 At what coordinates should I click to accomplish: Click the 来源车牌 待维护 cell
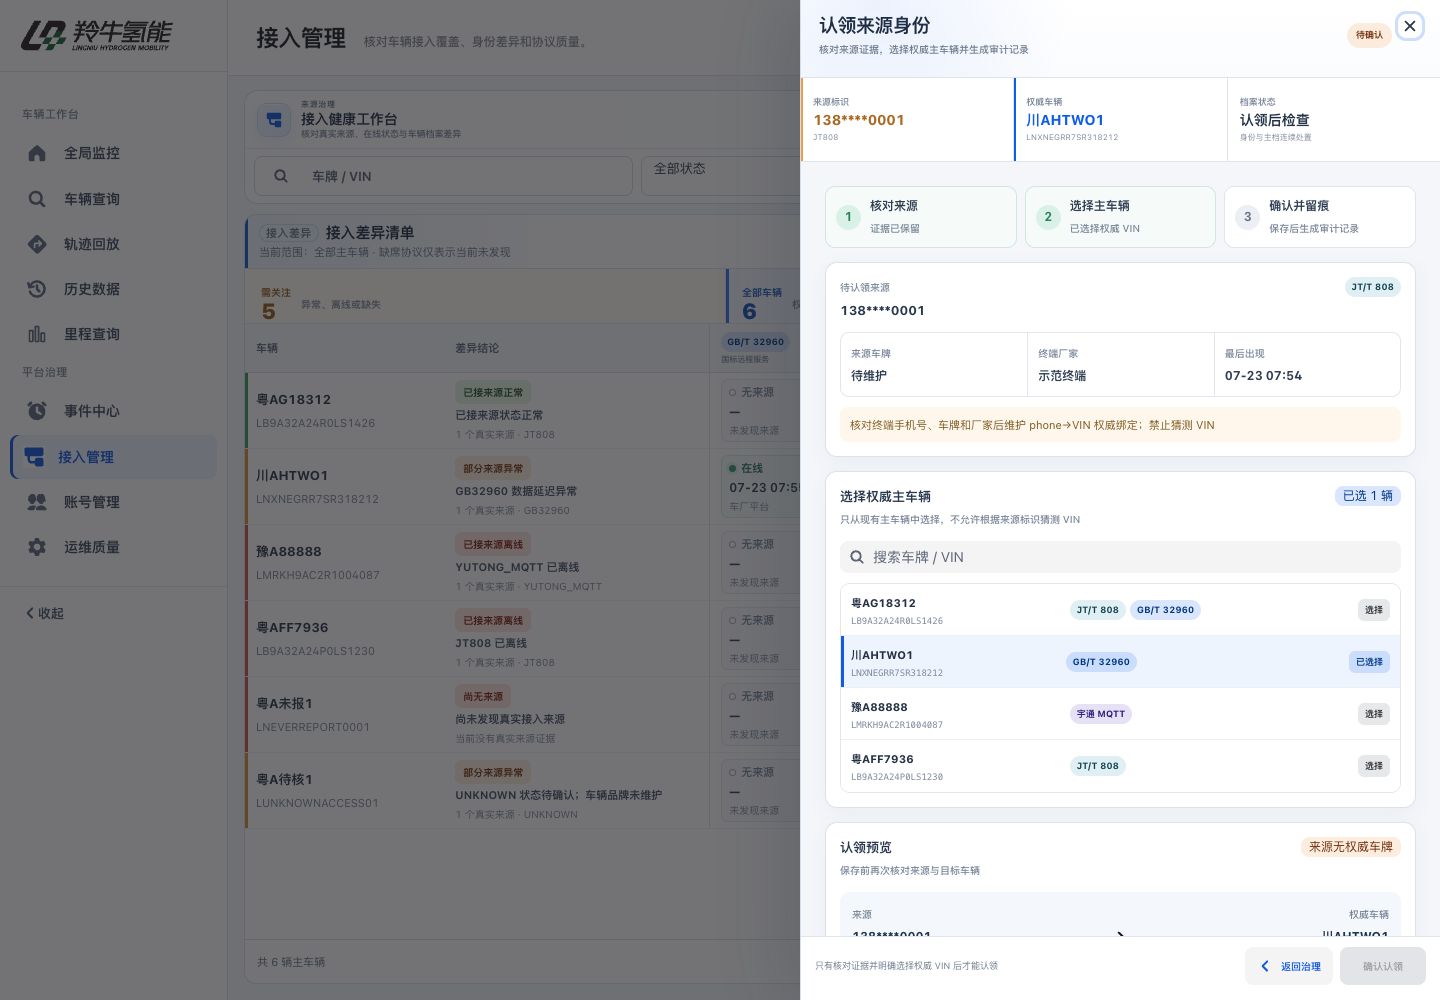pos(933,365)
